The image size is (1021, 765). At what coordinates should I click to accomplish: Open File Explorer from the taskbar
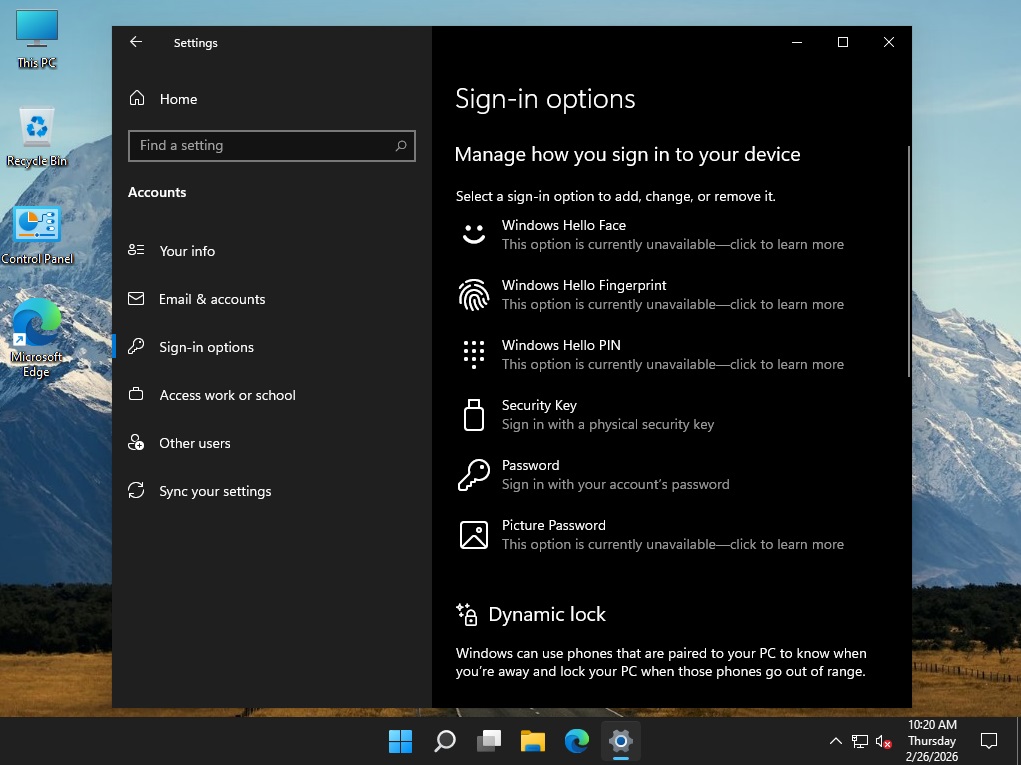click(x=533, y=741)
